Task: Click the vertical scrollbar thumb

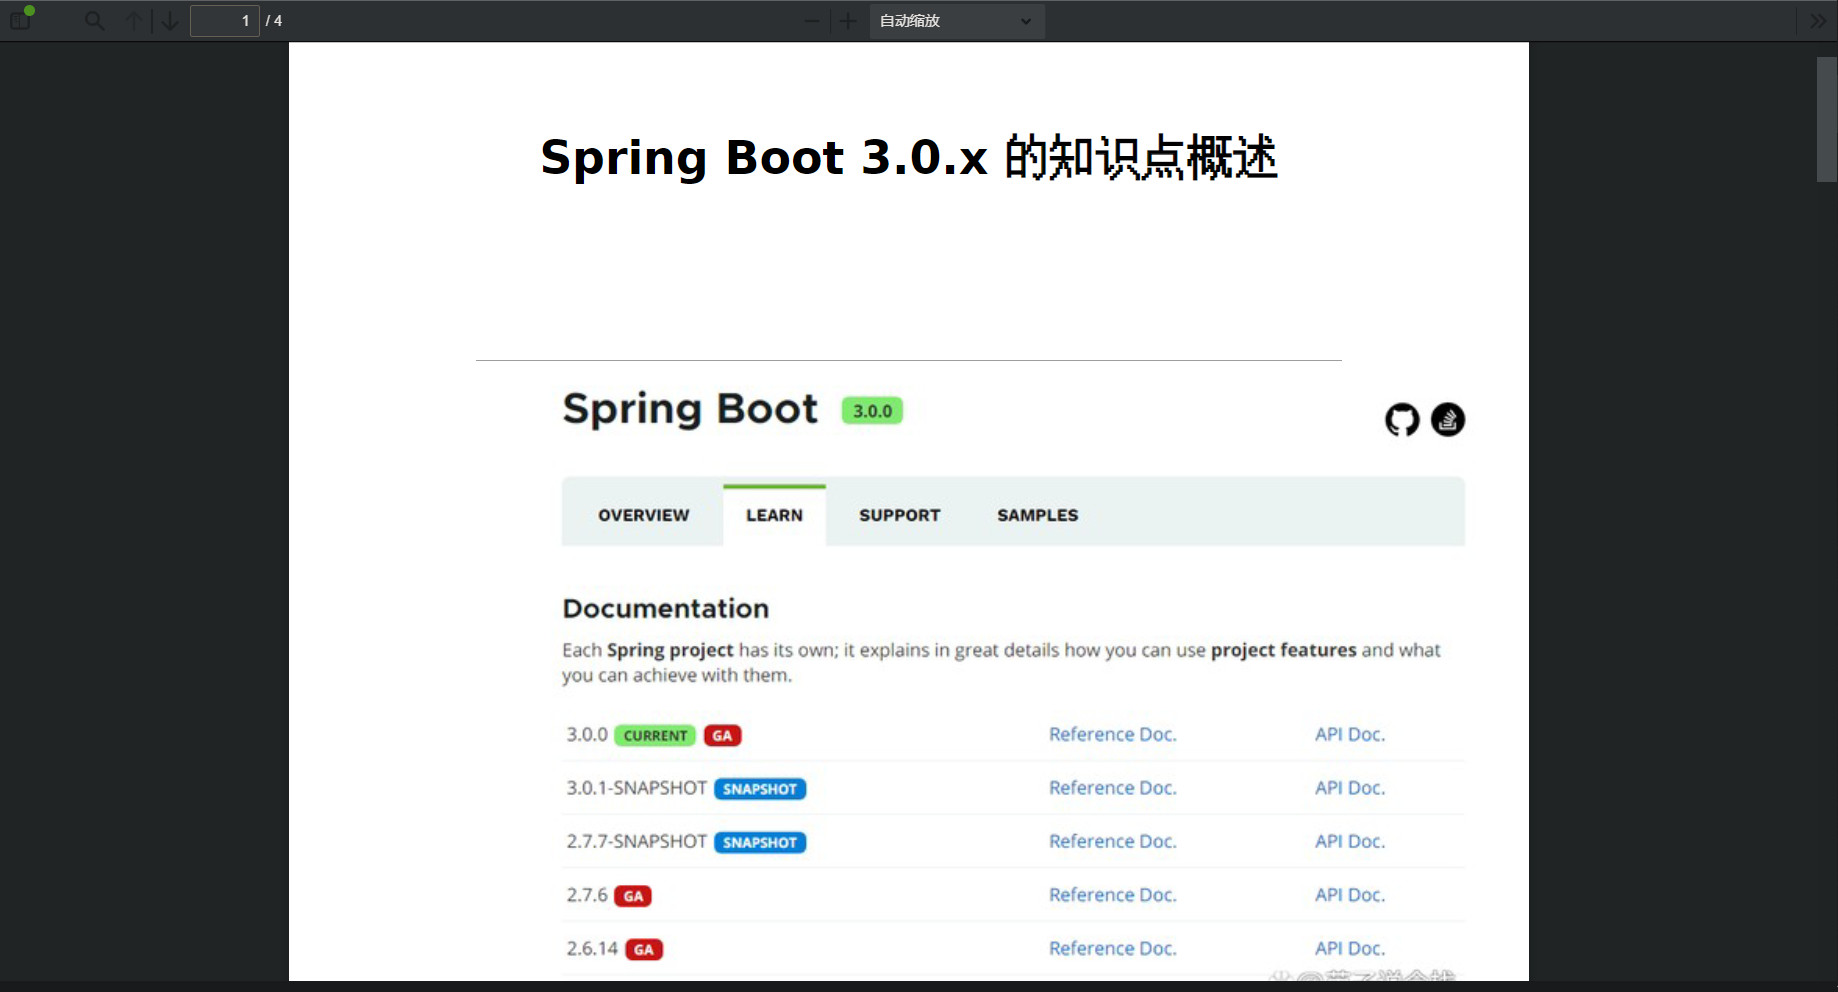Action: pyautogui.click(x=1827, y=119)
